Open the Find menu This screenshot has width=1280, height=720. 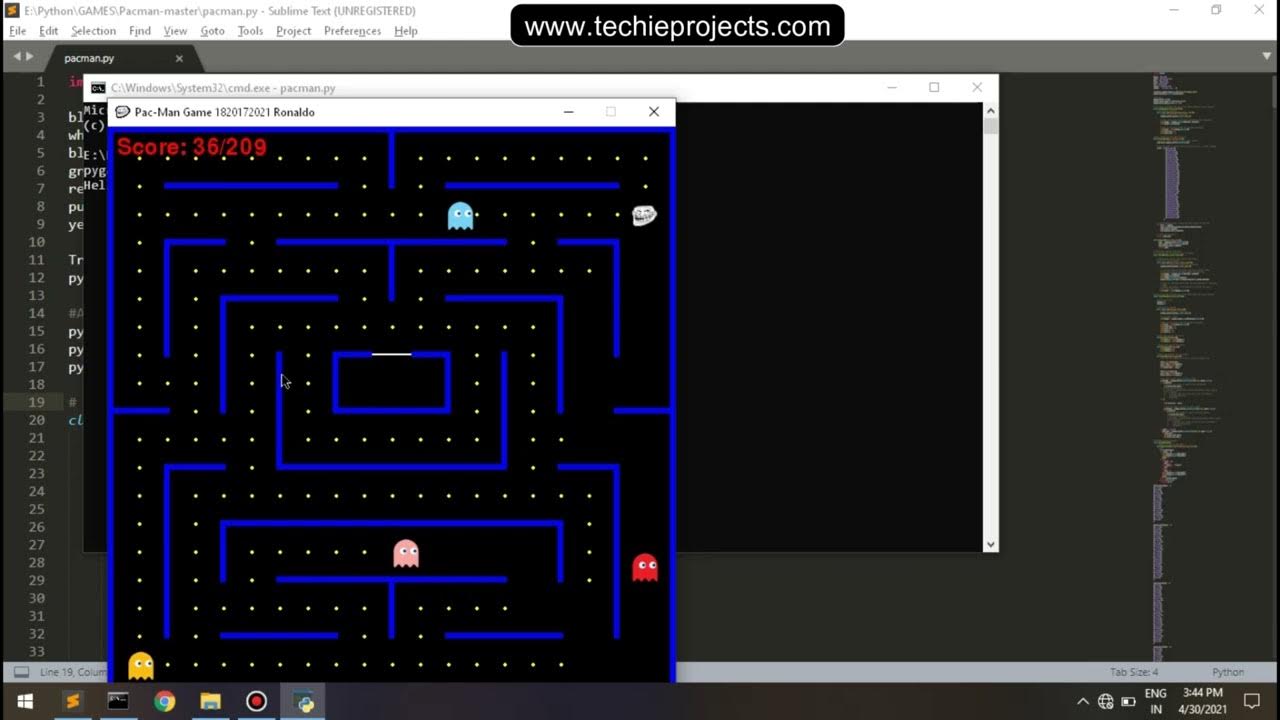[140, 31]
